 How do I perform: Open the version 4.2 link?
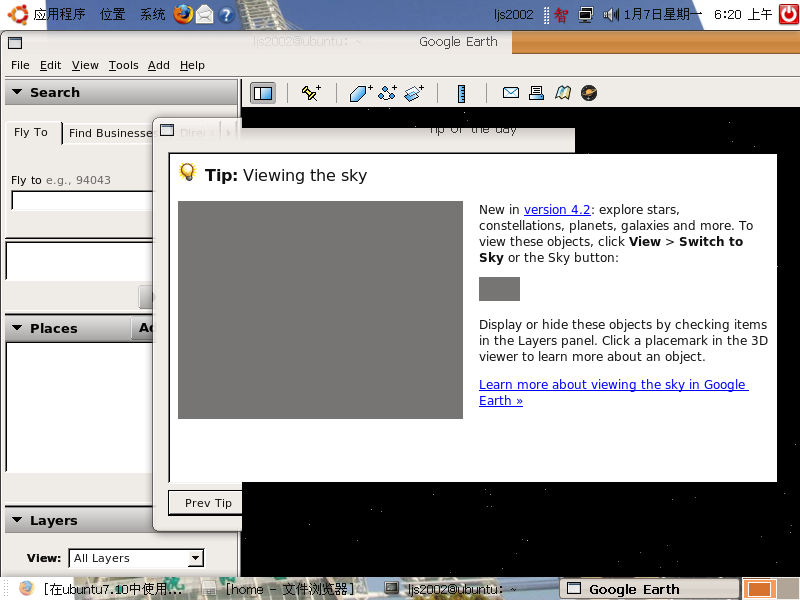point(556,209)
